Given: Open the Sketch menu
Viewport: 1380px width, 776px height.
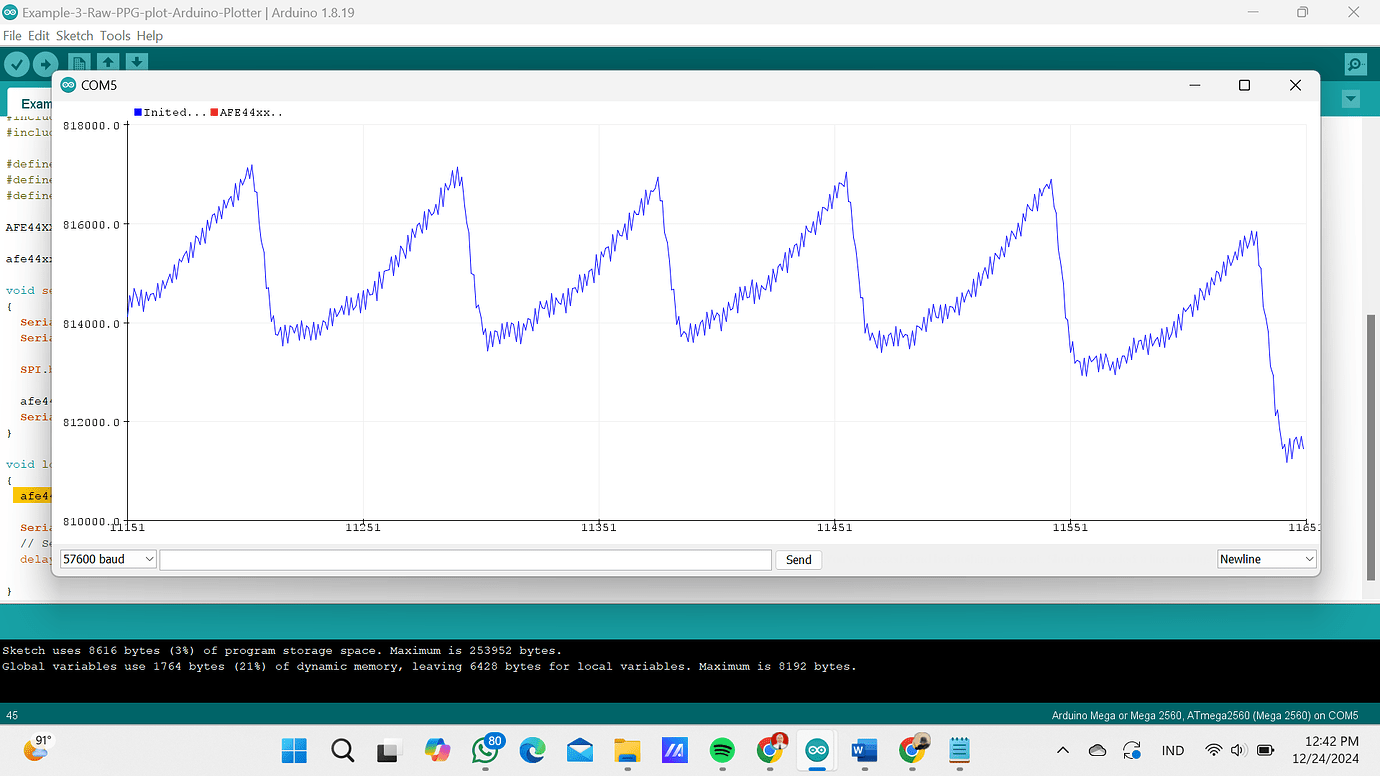Looking at the screenshot, I should [74, 35].
